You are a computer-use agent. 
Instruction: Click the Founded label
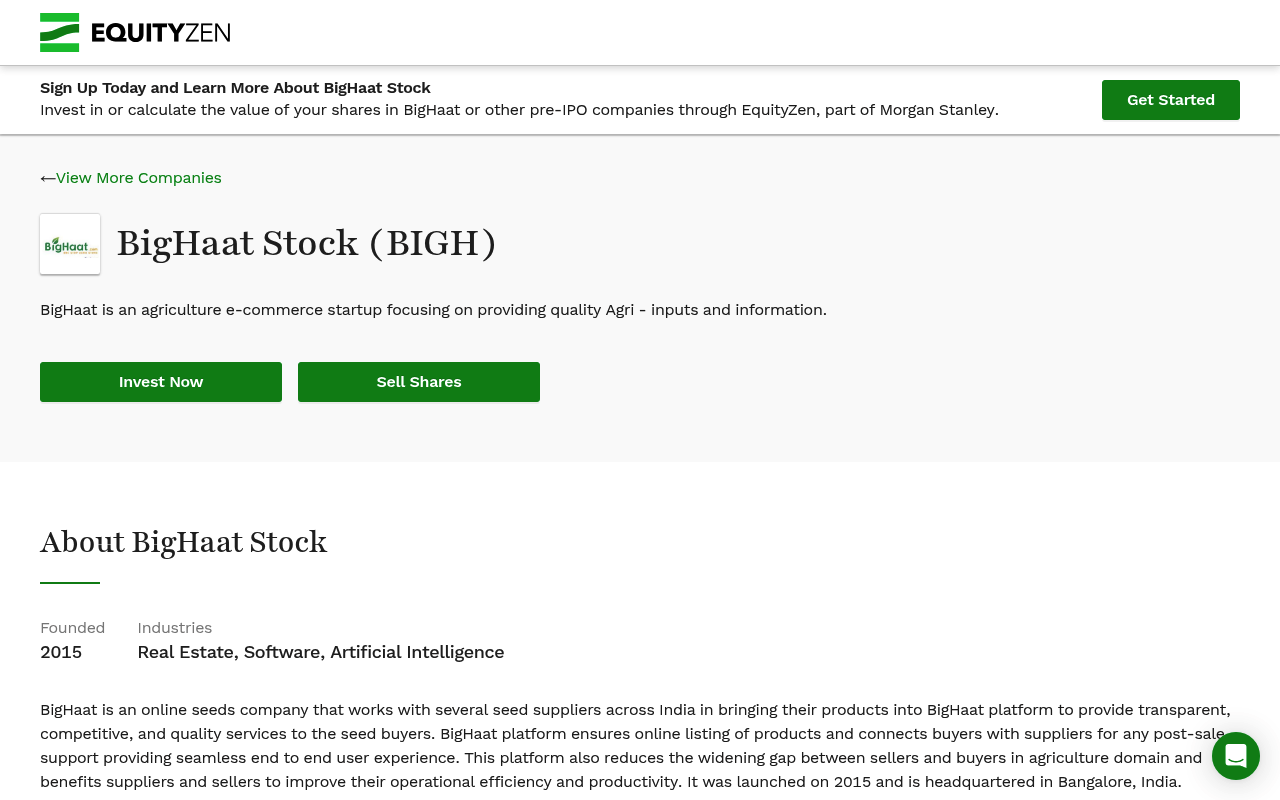72,628
